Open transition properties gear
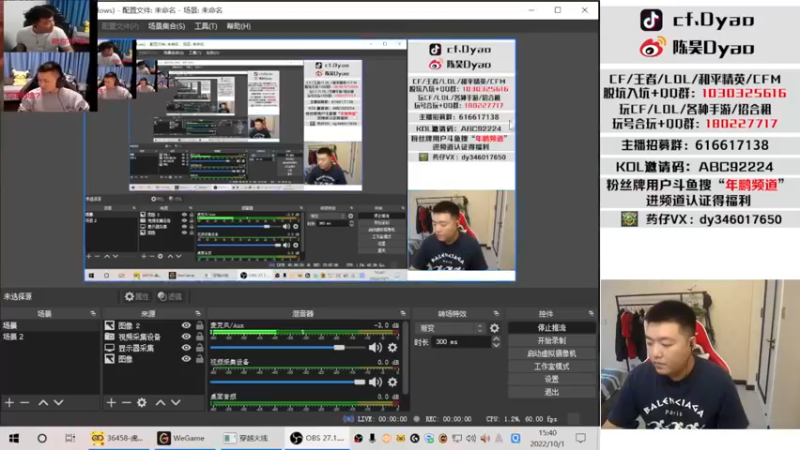Viewport: 800px width, 450px height. click(494, 328)
